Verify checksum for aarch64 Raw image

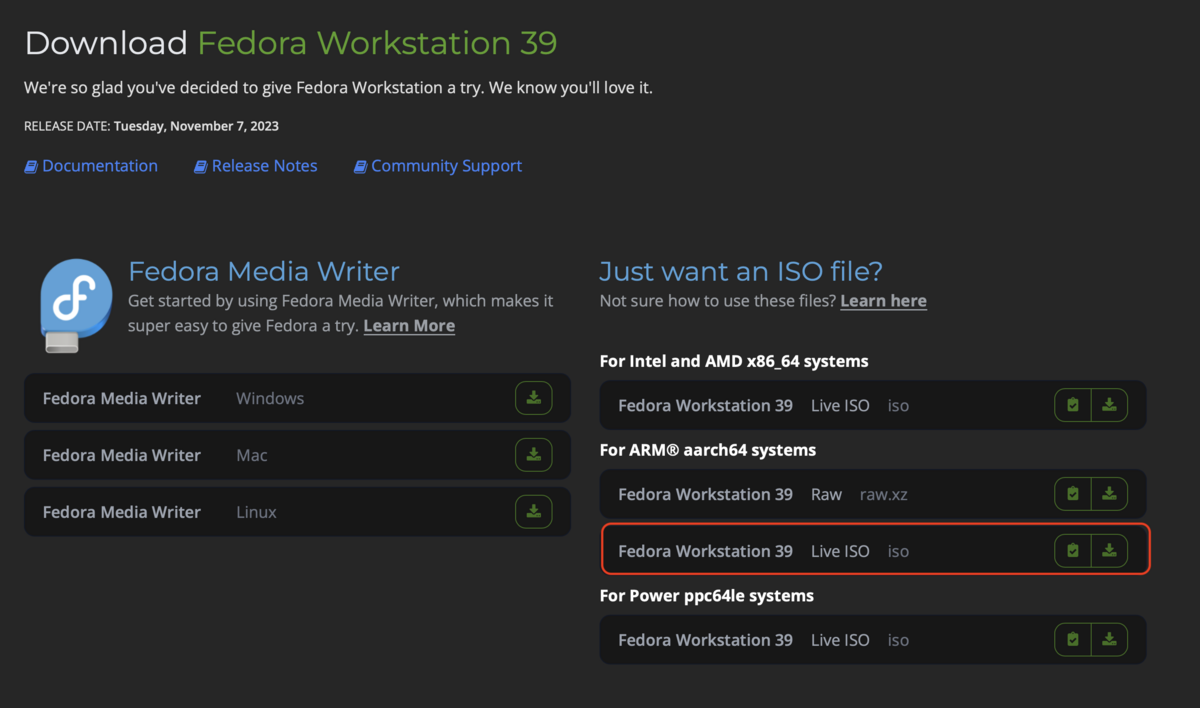click(x=1073, y=494)
